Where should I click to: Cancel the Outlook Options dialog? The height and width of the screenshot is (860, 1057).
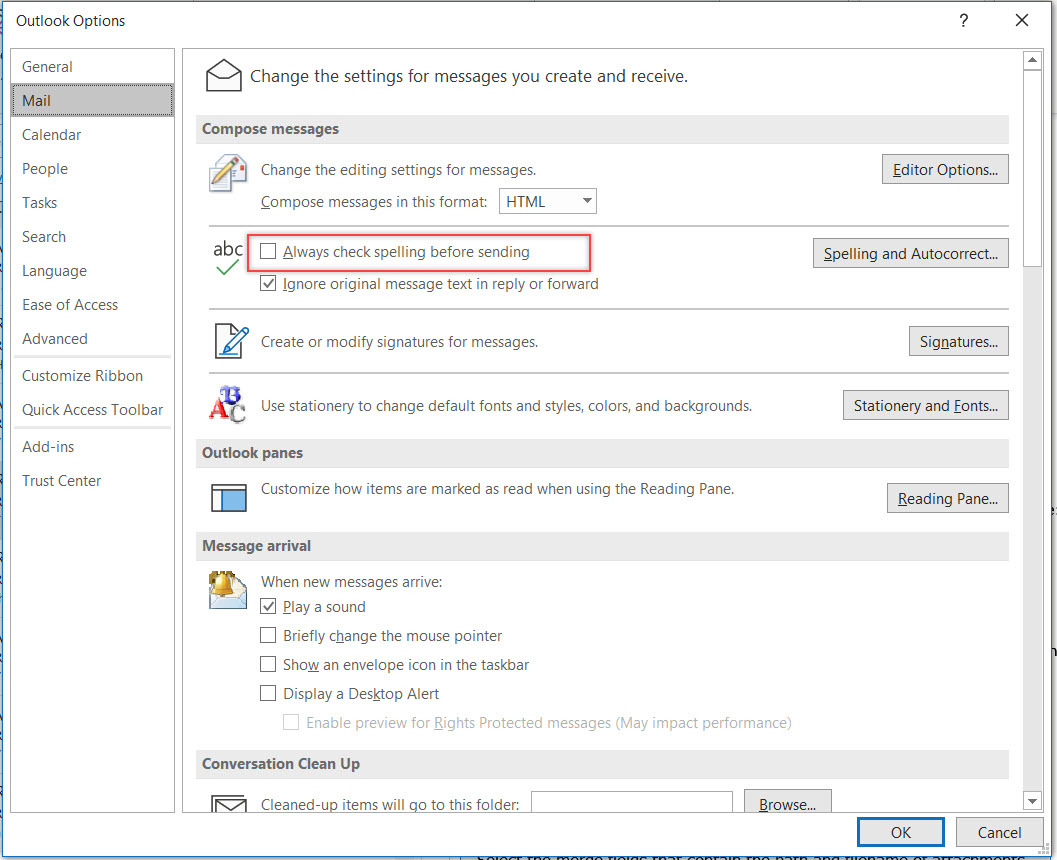(999, 832)
